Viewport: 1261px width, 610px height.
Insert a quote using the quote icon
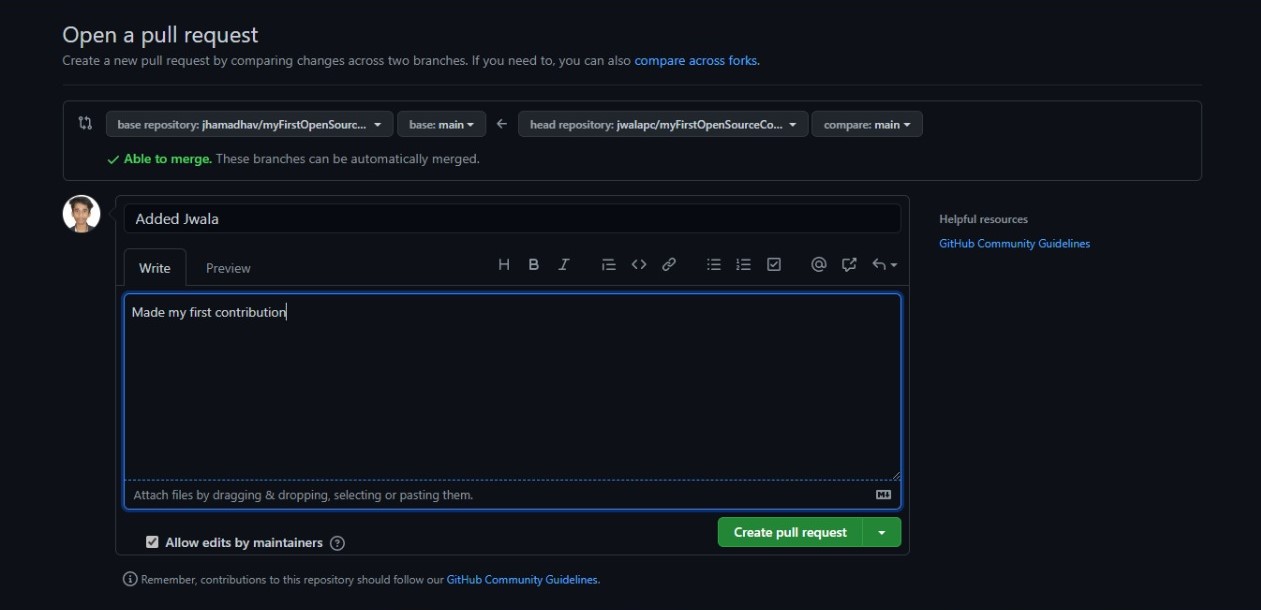click(608, 265)
